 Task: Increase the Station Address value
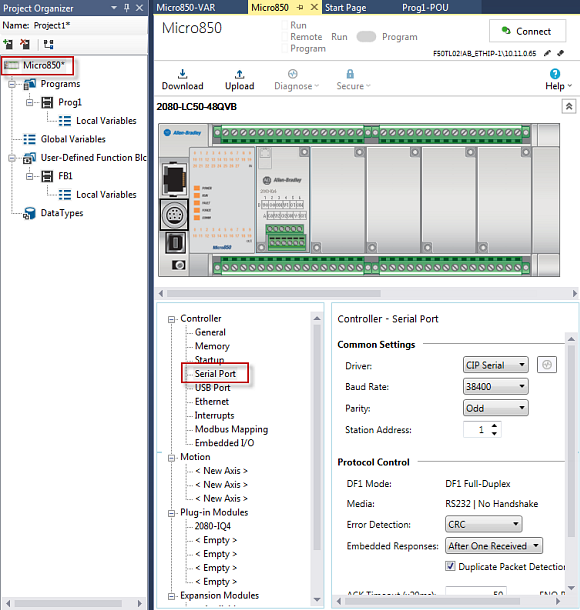pyautogui.click(x=494, y=426)
